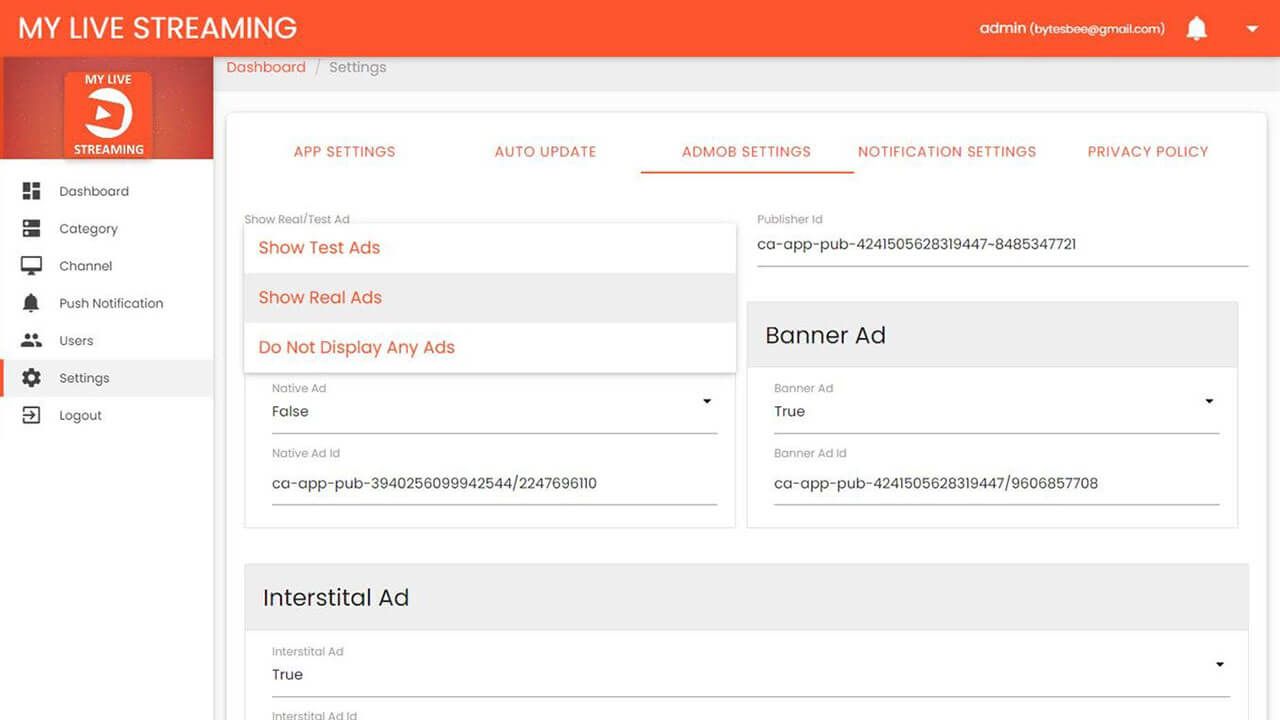The height and width of the screenshot is (720, 1280).
Task: Open the Notification Settings tab
Action: (x=946, y=152)
